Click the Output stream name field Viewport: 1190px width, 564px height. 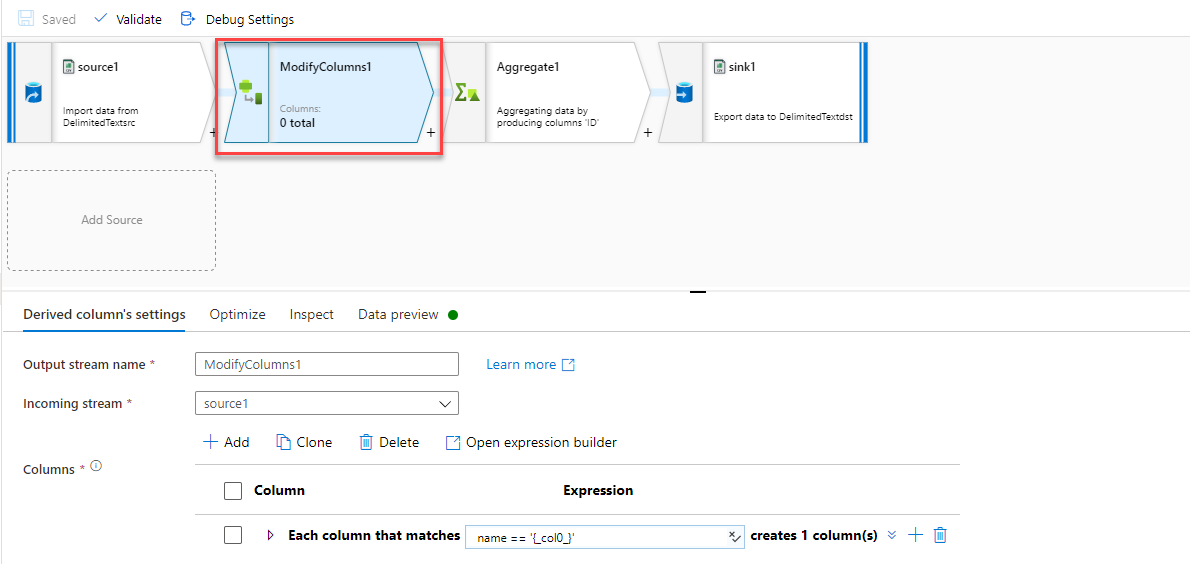326,365
